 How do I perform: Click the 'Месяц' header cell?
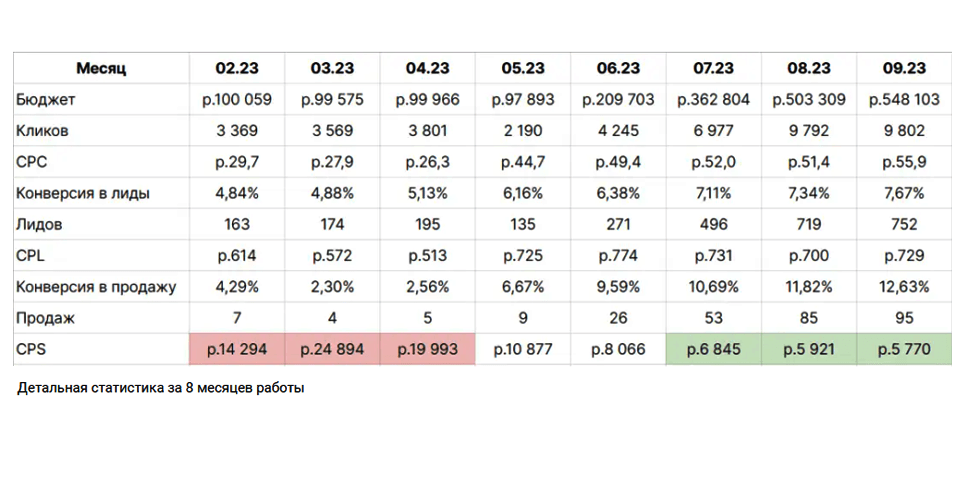(x=101, y=68)
